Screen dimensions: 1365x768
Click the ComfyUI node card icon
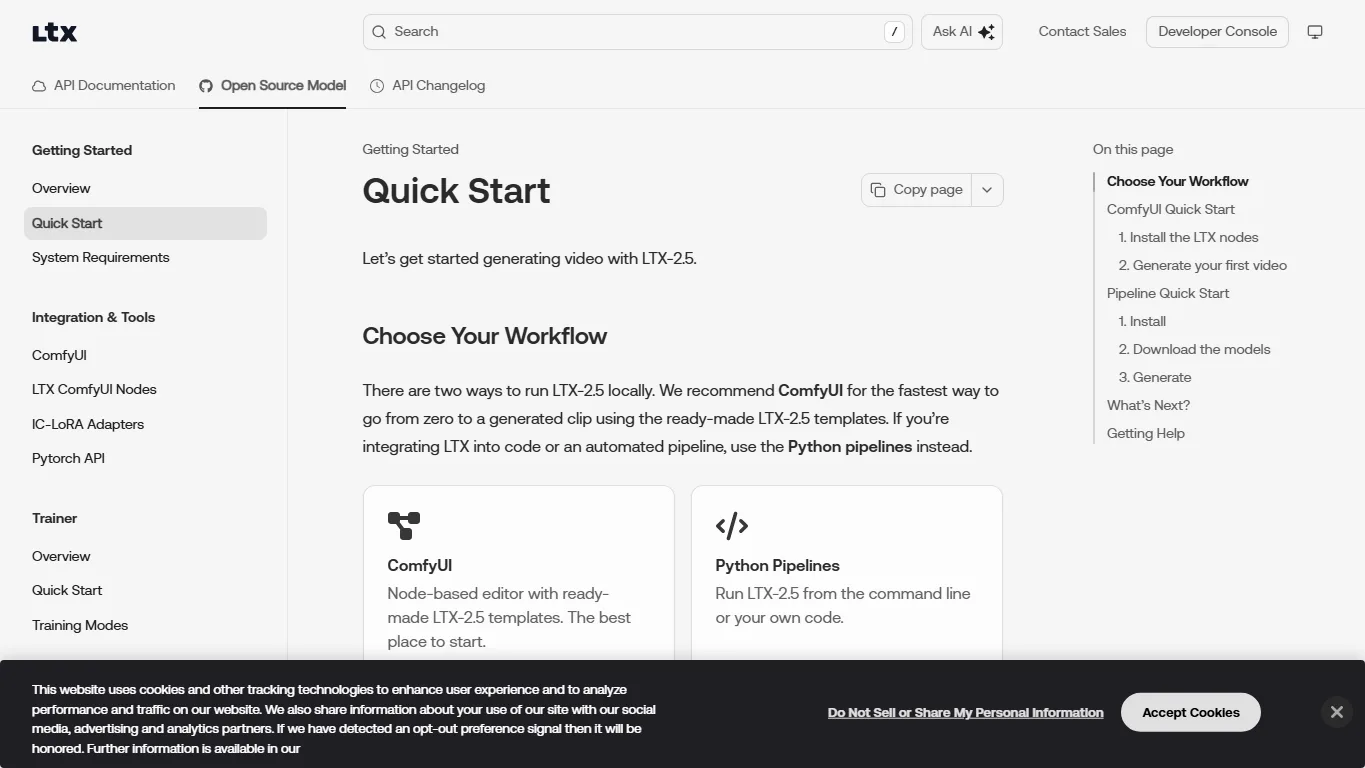[404, 525]
